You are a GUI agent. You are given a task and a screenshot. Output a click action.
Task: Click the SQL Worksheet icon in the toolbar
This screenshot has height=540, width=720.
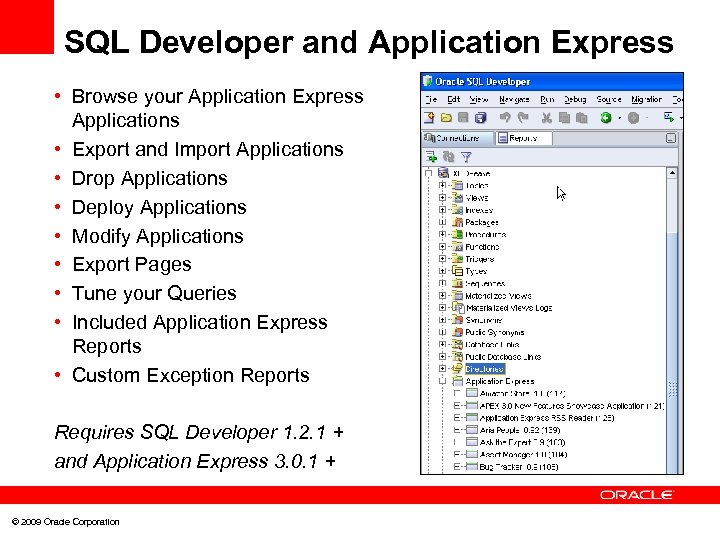(669, 118)
